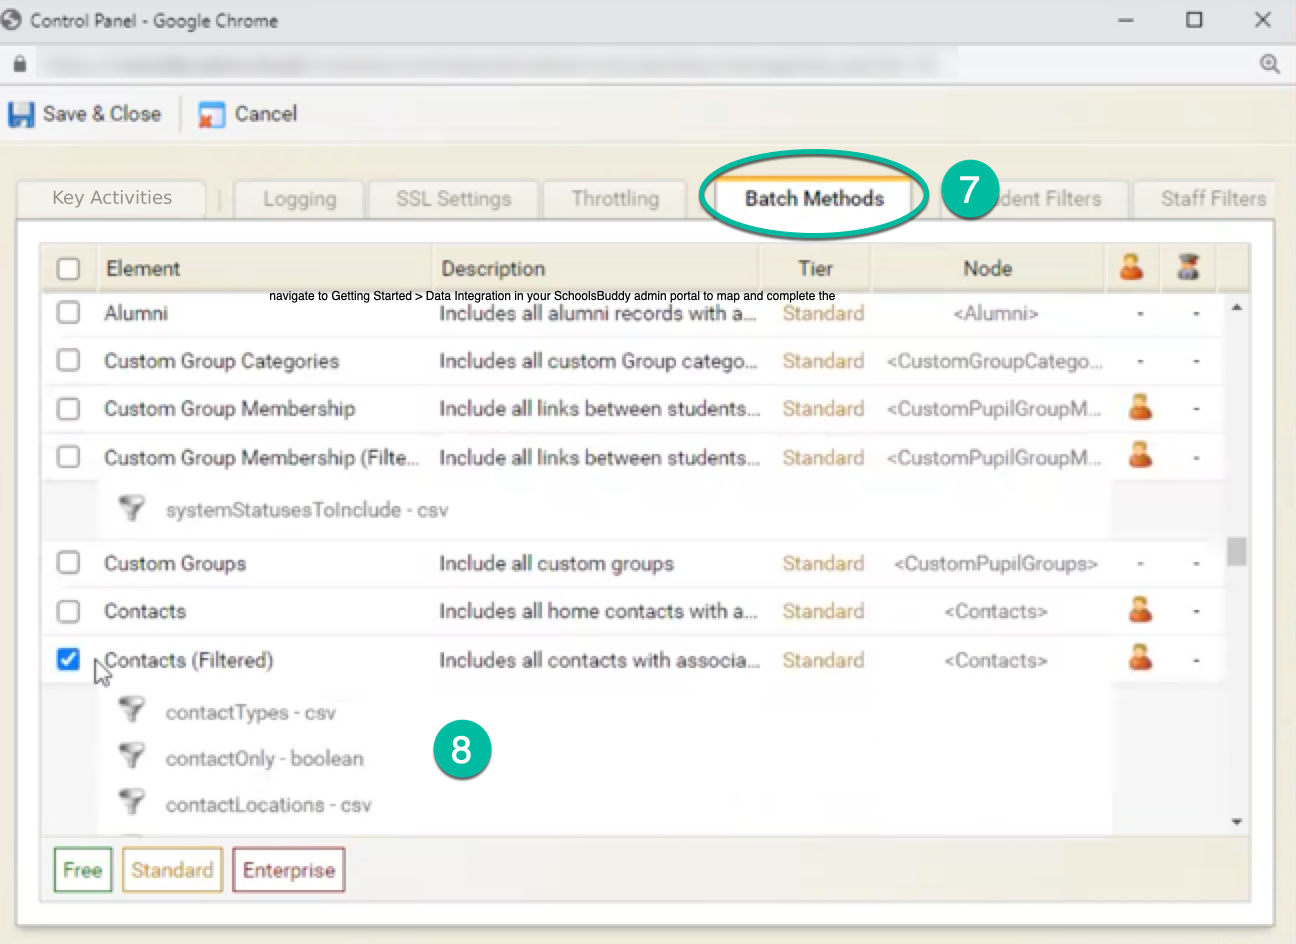Click the Custom Groups element name

(175, 563)
